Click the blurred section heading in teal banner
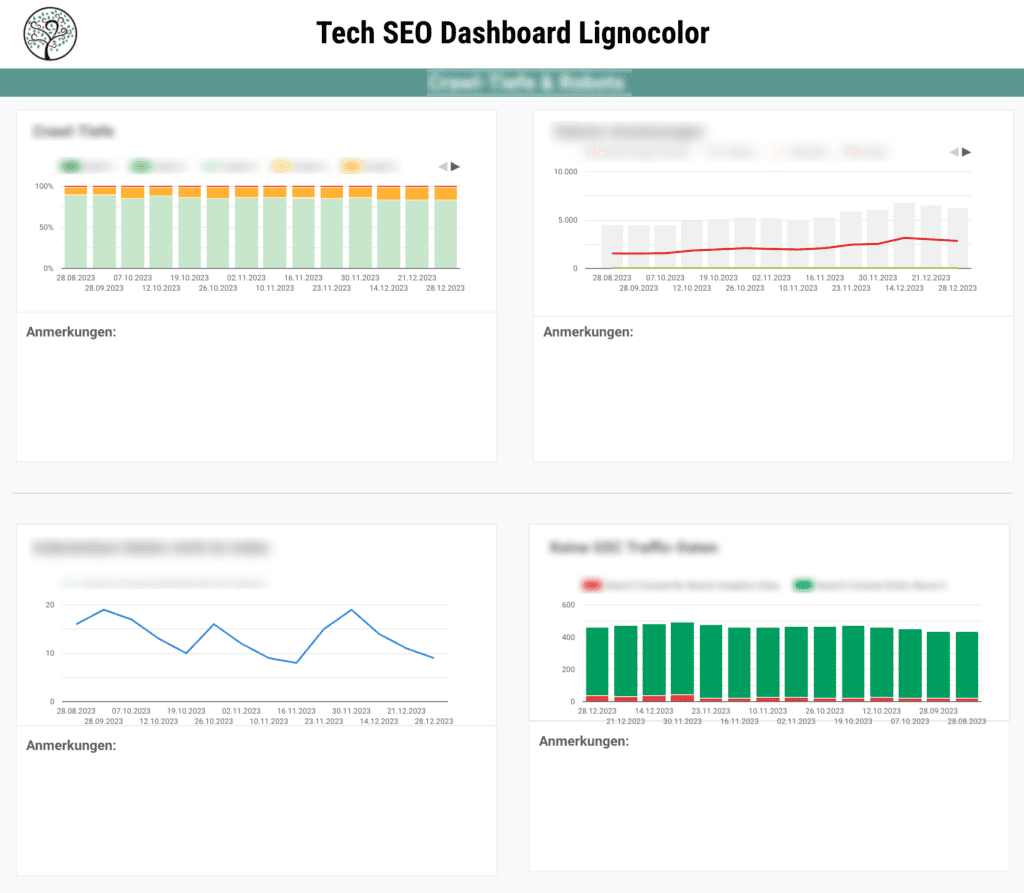The height and width of the screenshot is (893, 1024). click(529, 82)
